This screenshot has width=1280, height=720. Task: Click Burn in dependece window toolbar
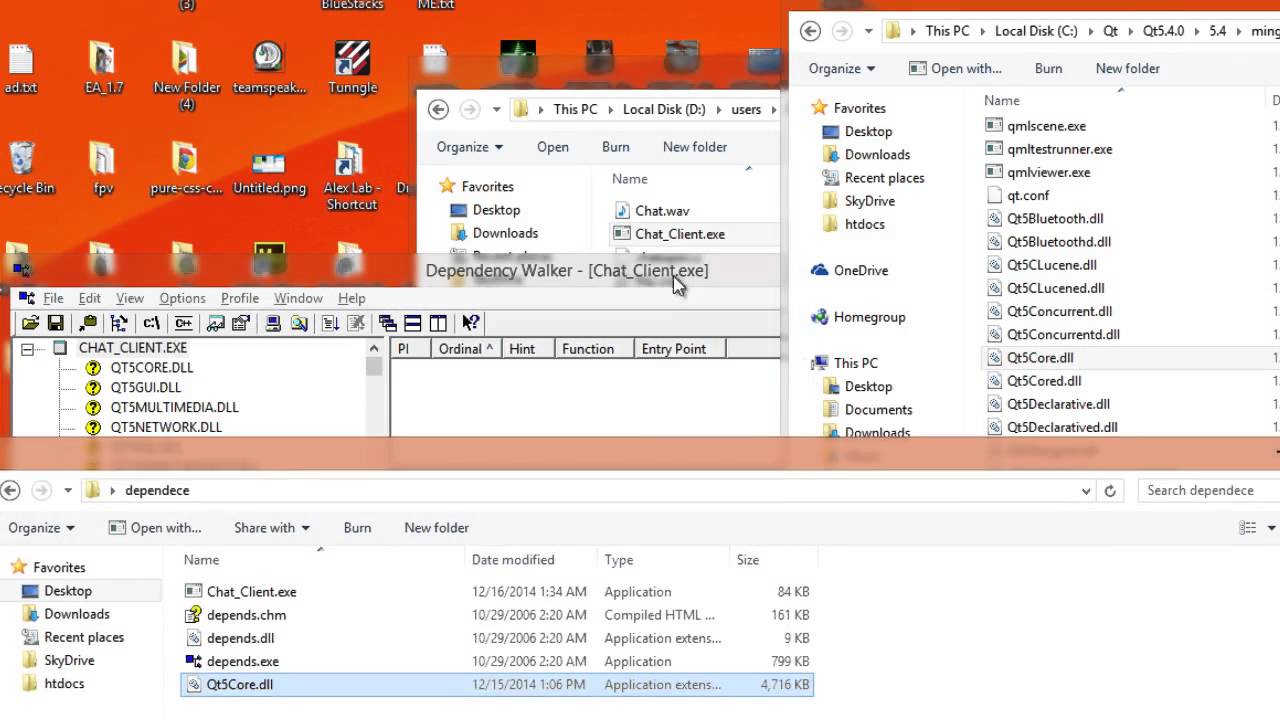(x=357, y=528)
